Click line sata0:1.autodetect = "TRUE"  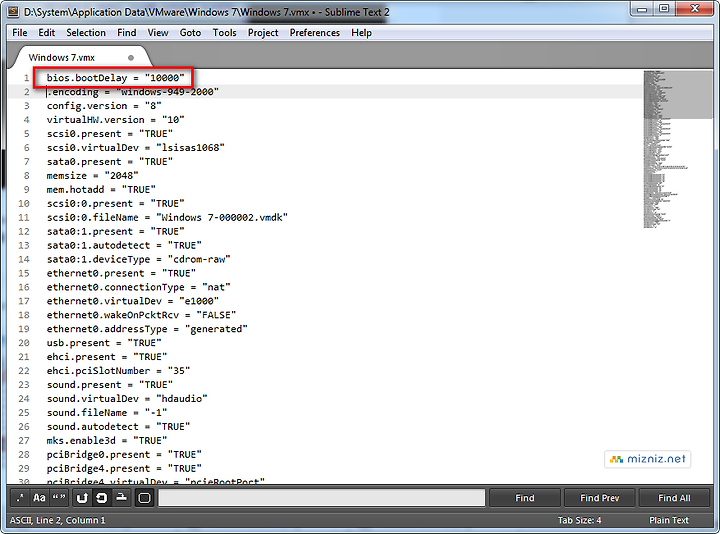(x=124, y=245)
